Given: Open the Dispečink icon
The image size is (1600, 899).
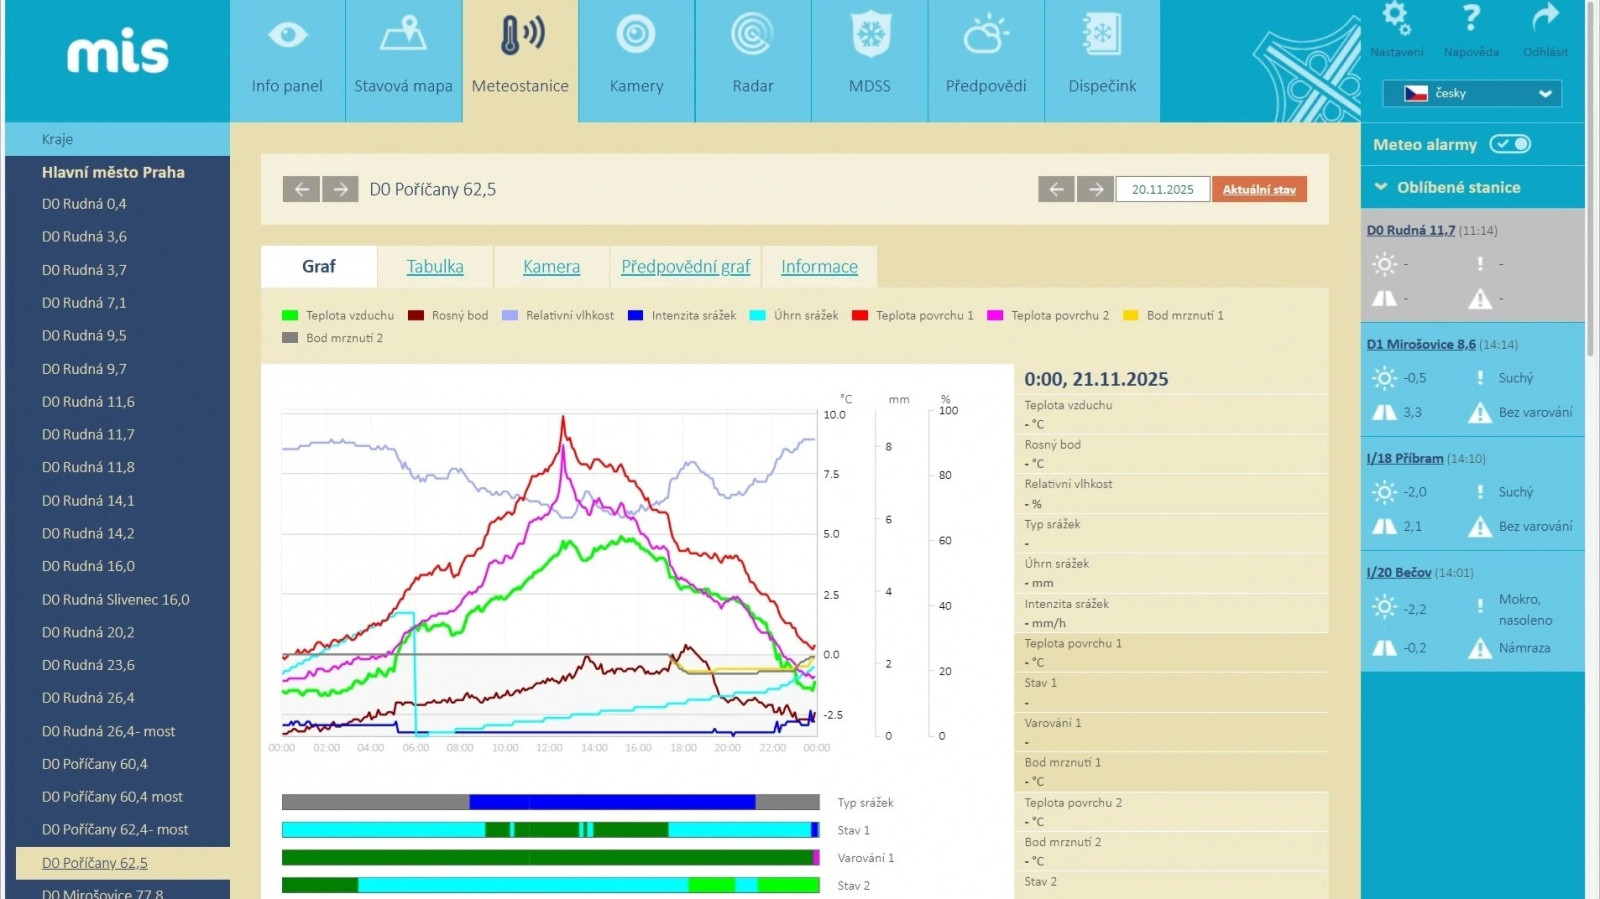Looking at the screenshot, I should point(1101,36).
